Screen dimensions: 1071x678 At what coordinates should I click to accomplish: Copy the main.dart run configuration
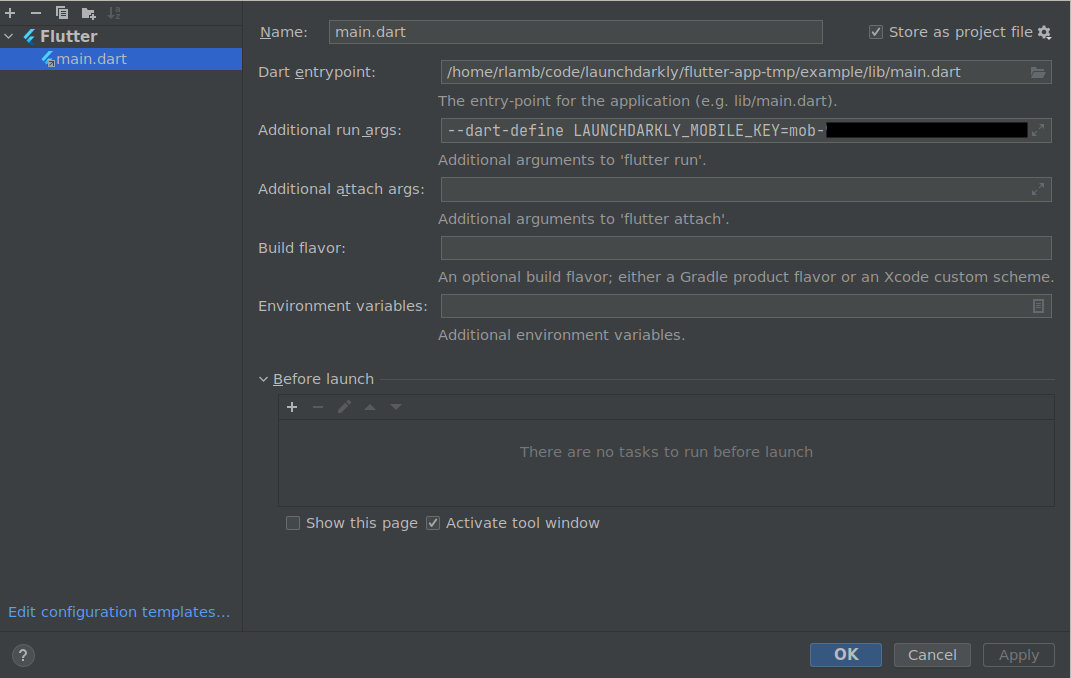(62, 12)
